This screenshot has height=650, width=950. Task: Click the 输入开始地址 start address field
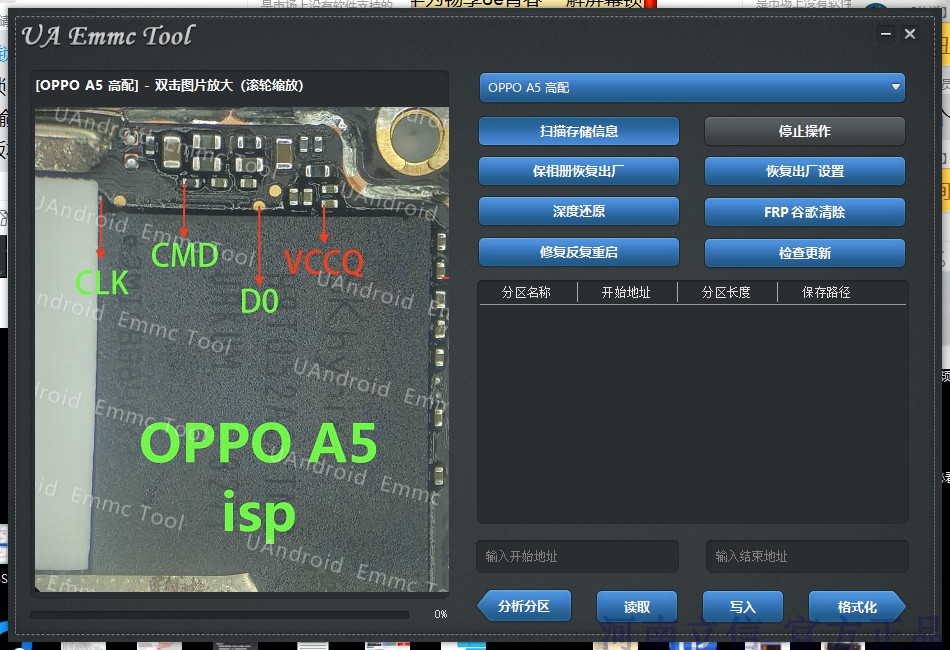pos(577,556)
